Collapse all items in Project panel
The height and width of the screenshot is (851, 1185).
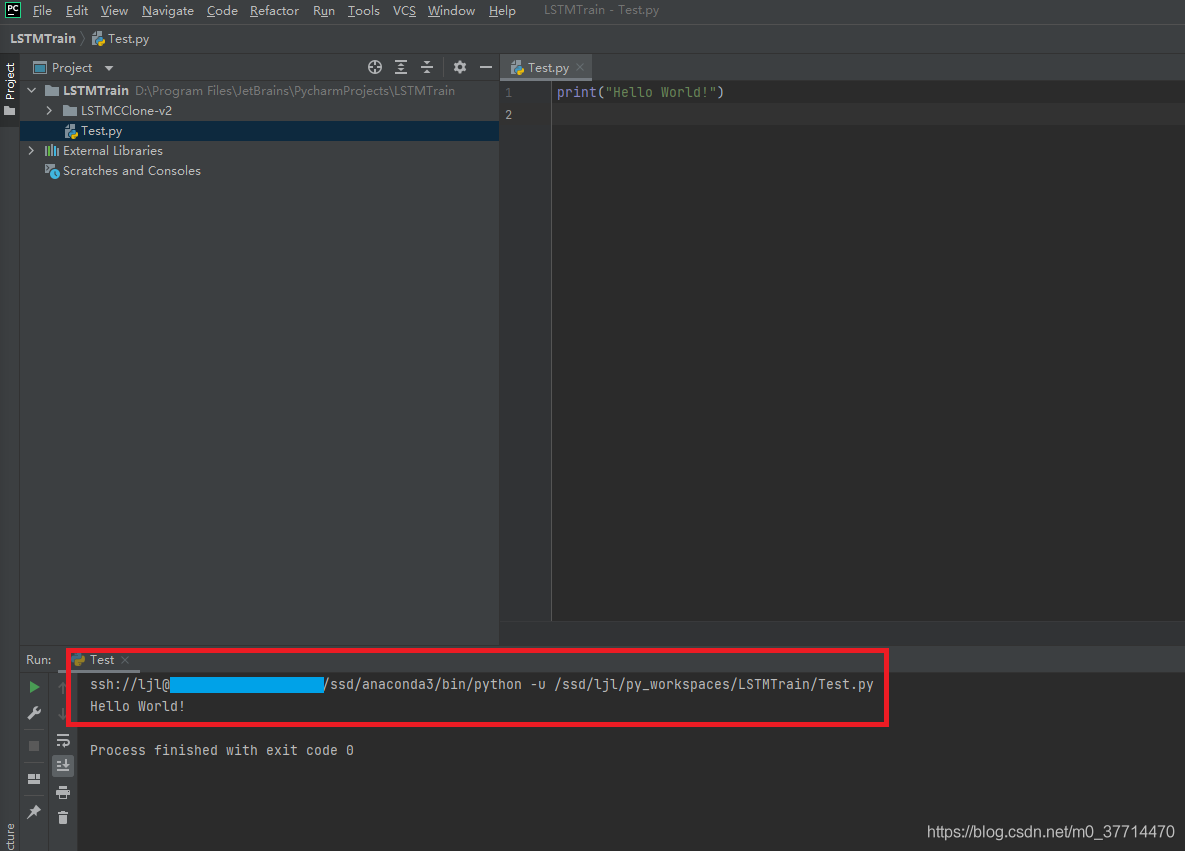(427, 67)
